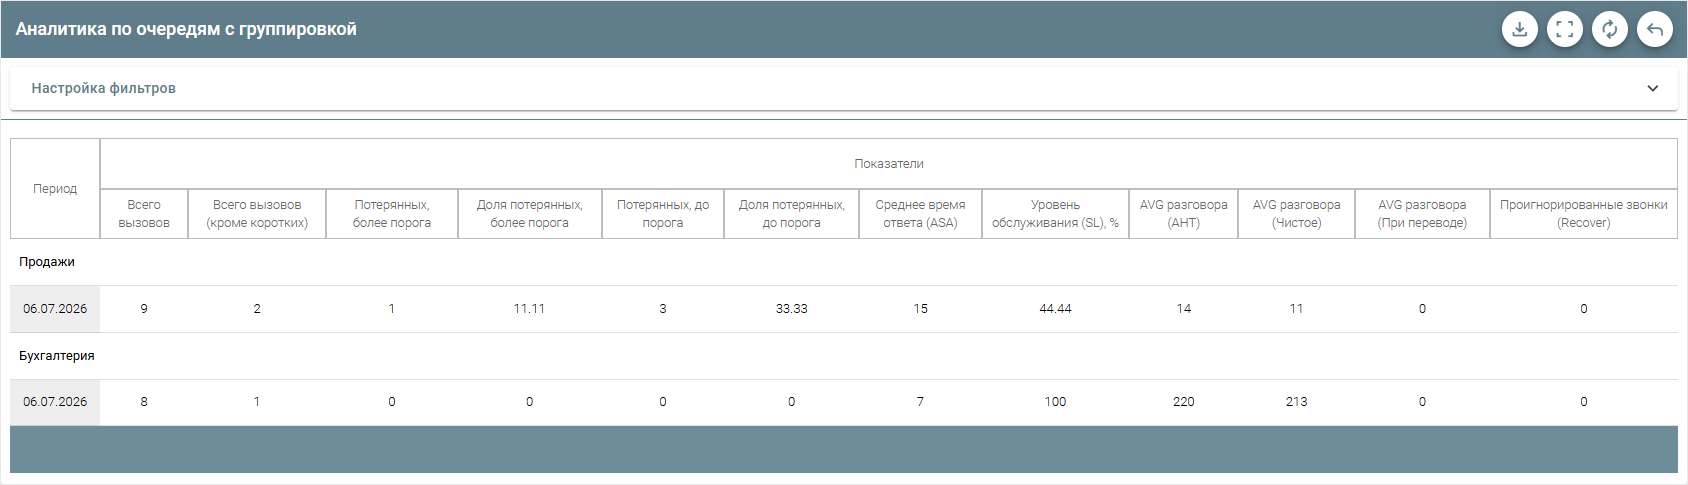Select the Уровень обслуживания (SL), % header
Image resolution: width=1688 pixels, height=485 pixels.
pos(1055,213)
